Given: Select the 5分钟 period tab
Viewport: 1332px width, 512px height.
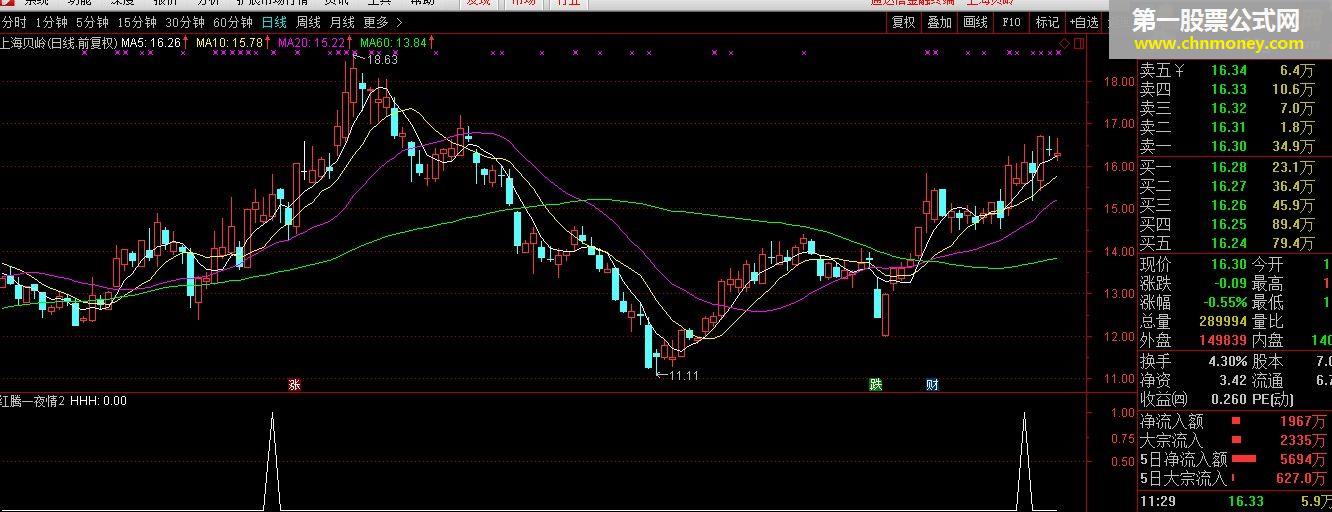Looking at the screenshot, I should (91, 21).
